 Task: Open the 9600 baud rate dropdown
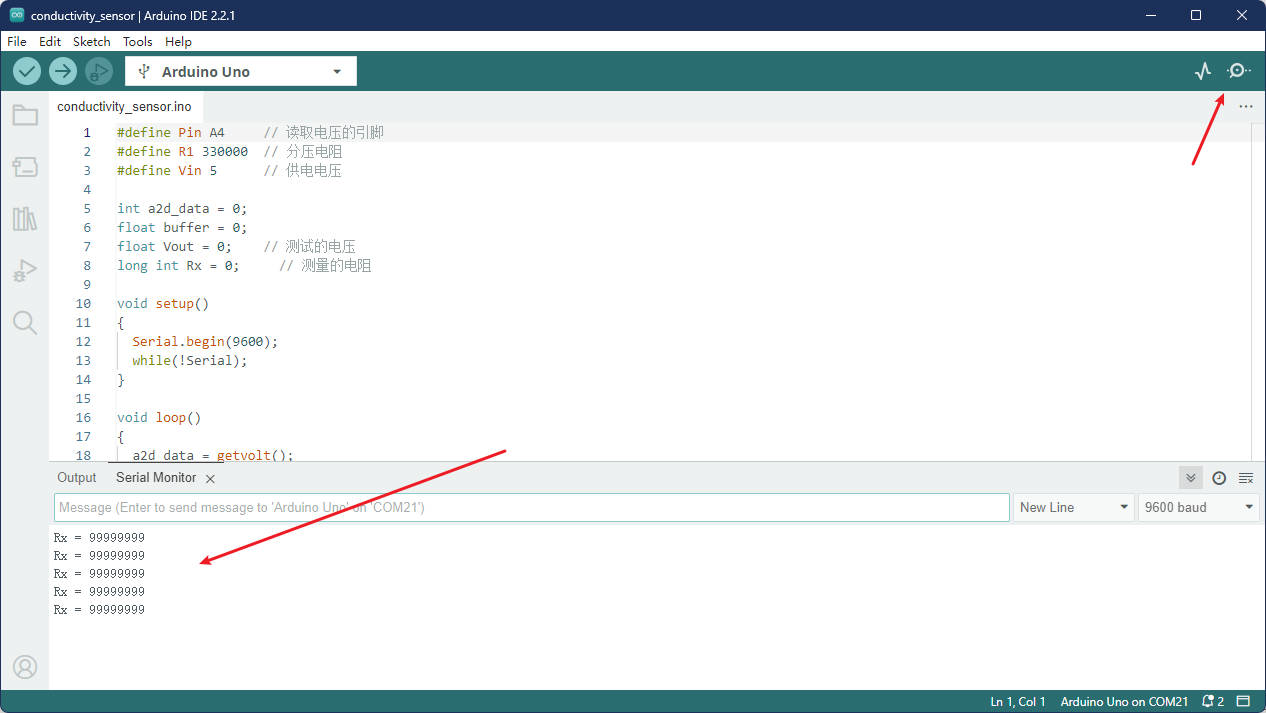(1198, 507)
